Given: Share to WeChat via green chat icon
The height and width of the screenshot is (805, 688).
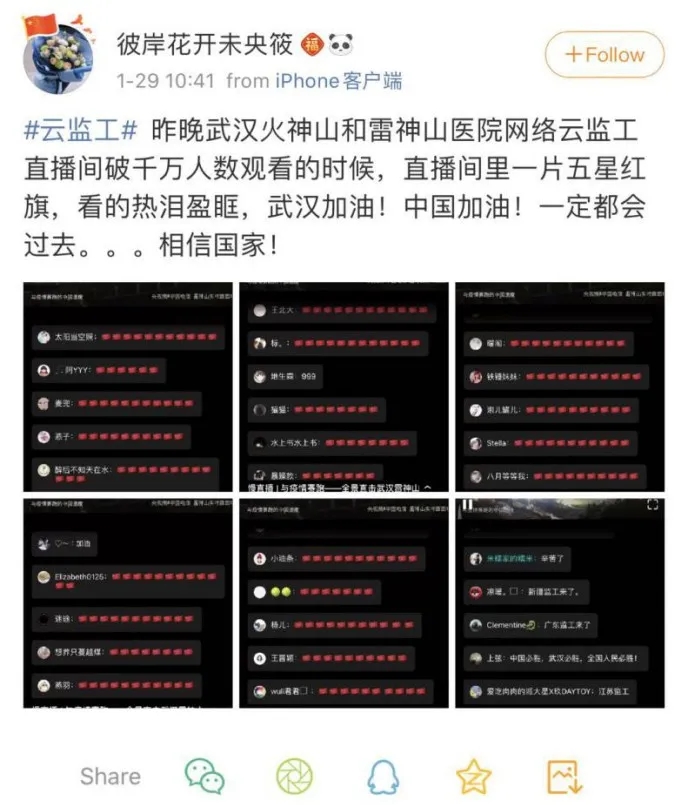Looking at the screenshot, I should pyautogui.click(x=204, y=776).
